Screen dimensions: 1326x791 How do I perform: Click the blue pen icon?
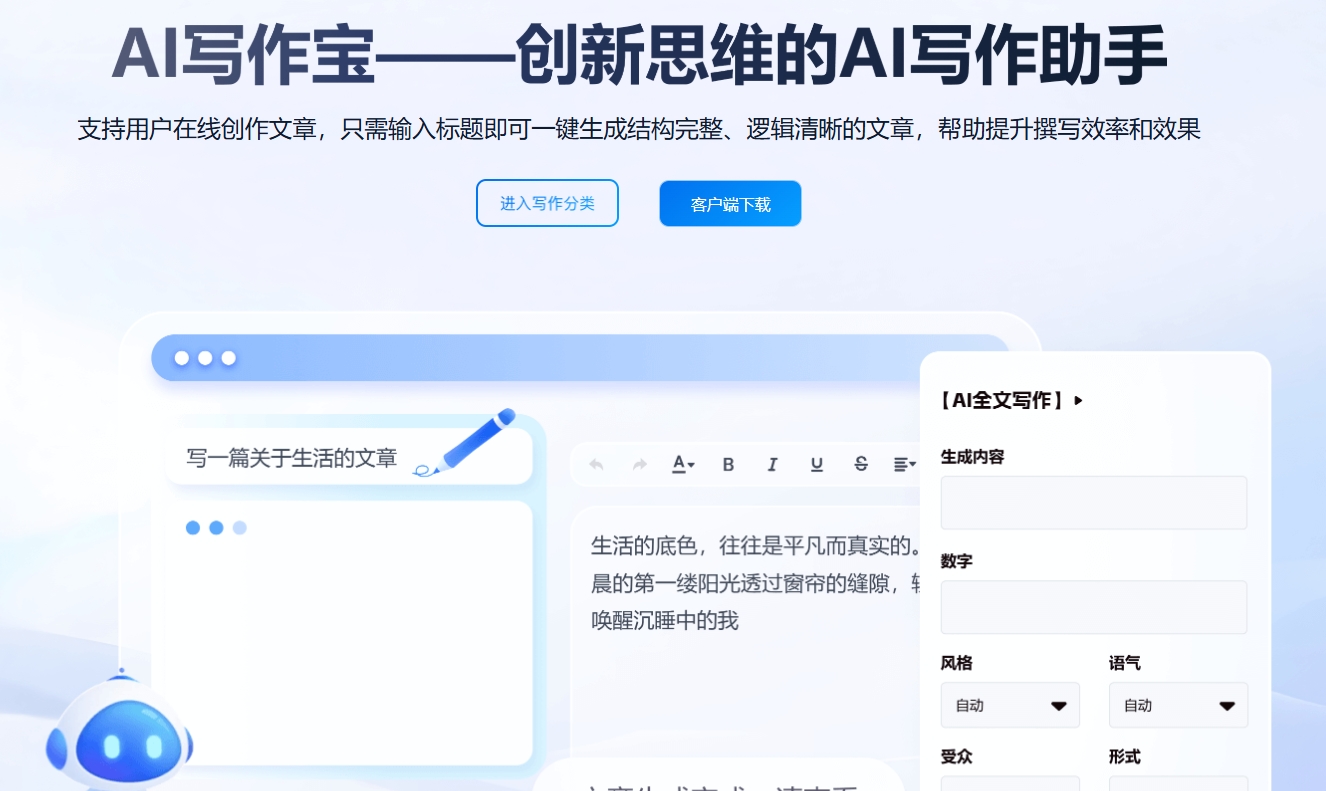465,441
